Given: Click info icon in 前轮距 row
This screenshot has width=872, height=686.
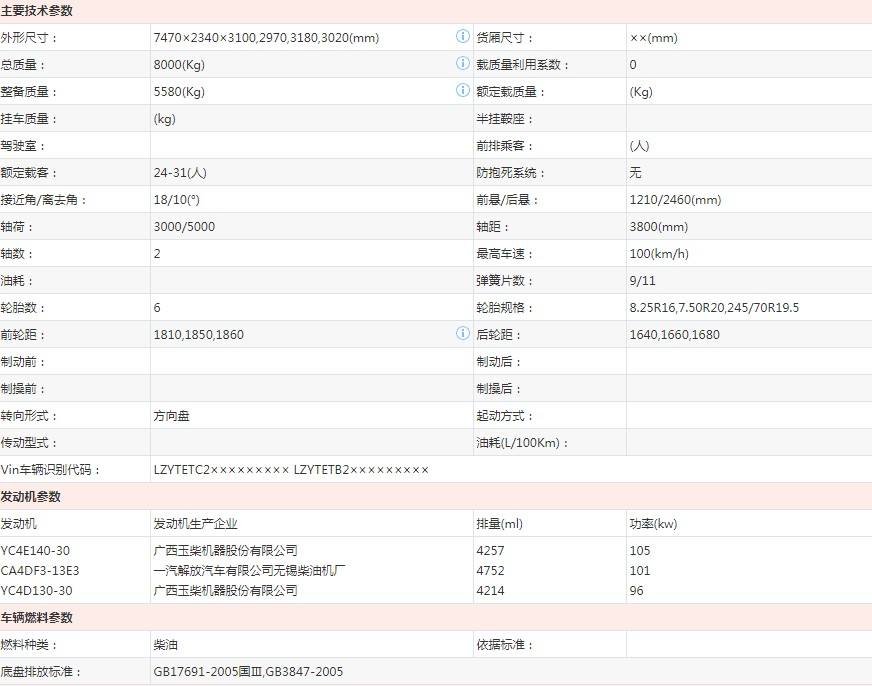Looking at the screenshot, I should [x=463, y=333].
